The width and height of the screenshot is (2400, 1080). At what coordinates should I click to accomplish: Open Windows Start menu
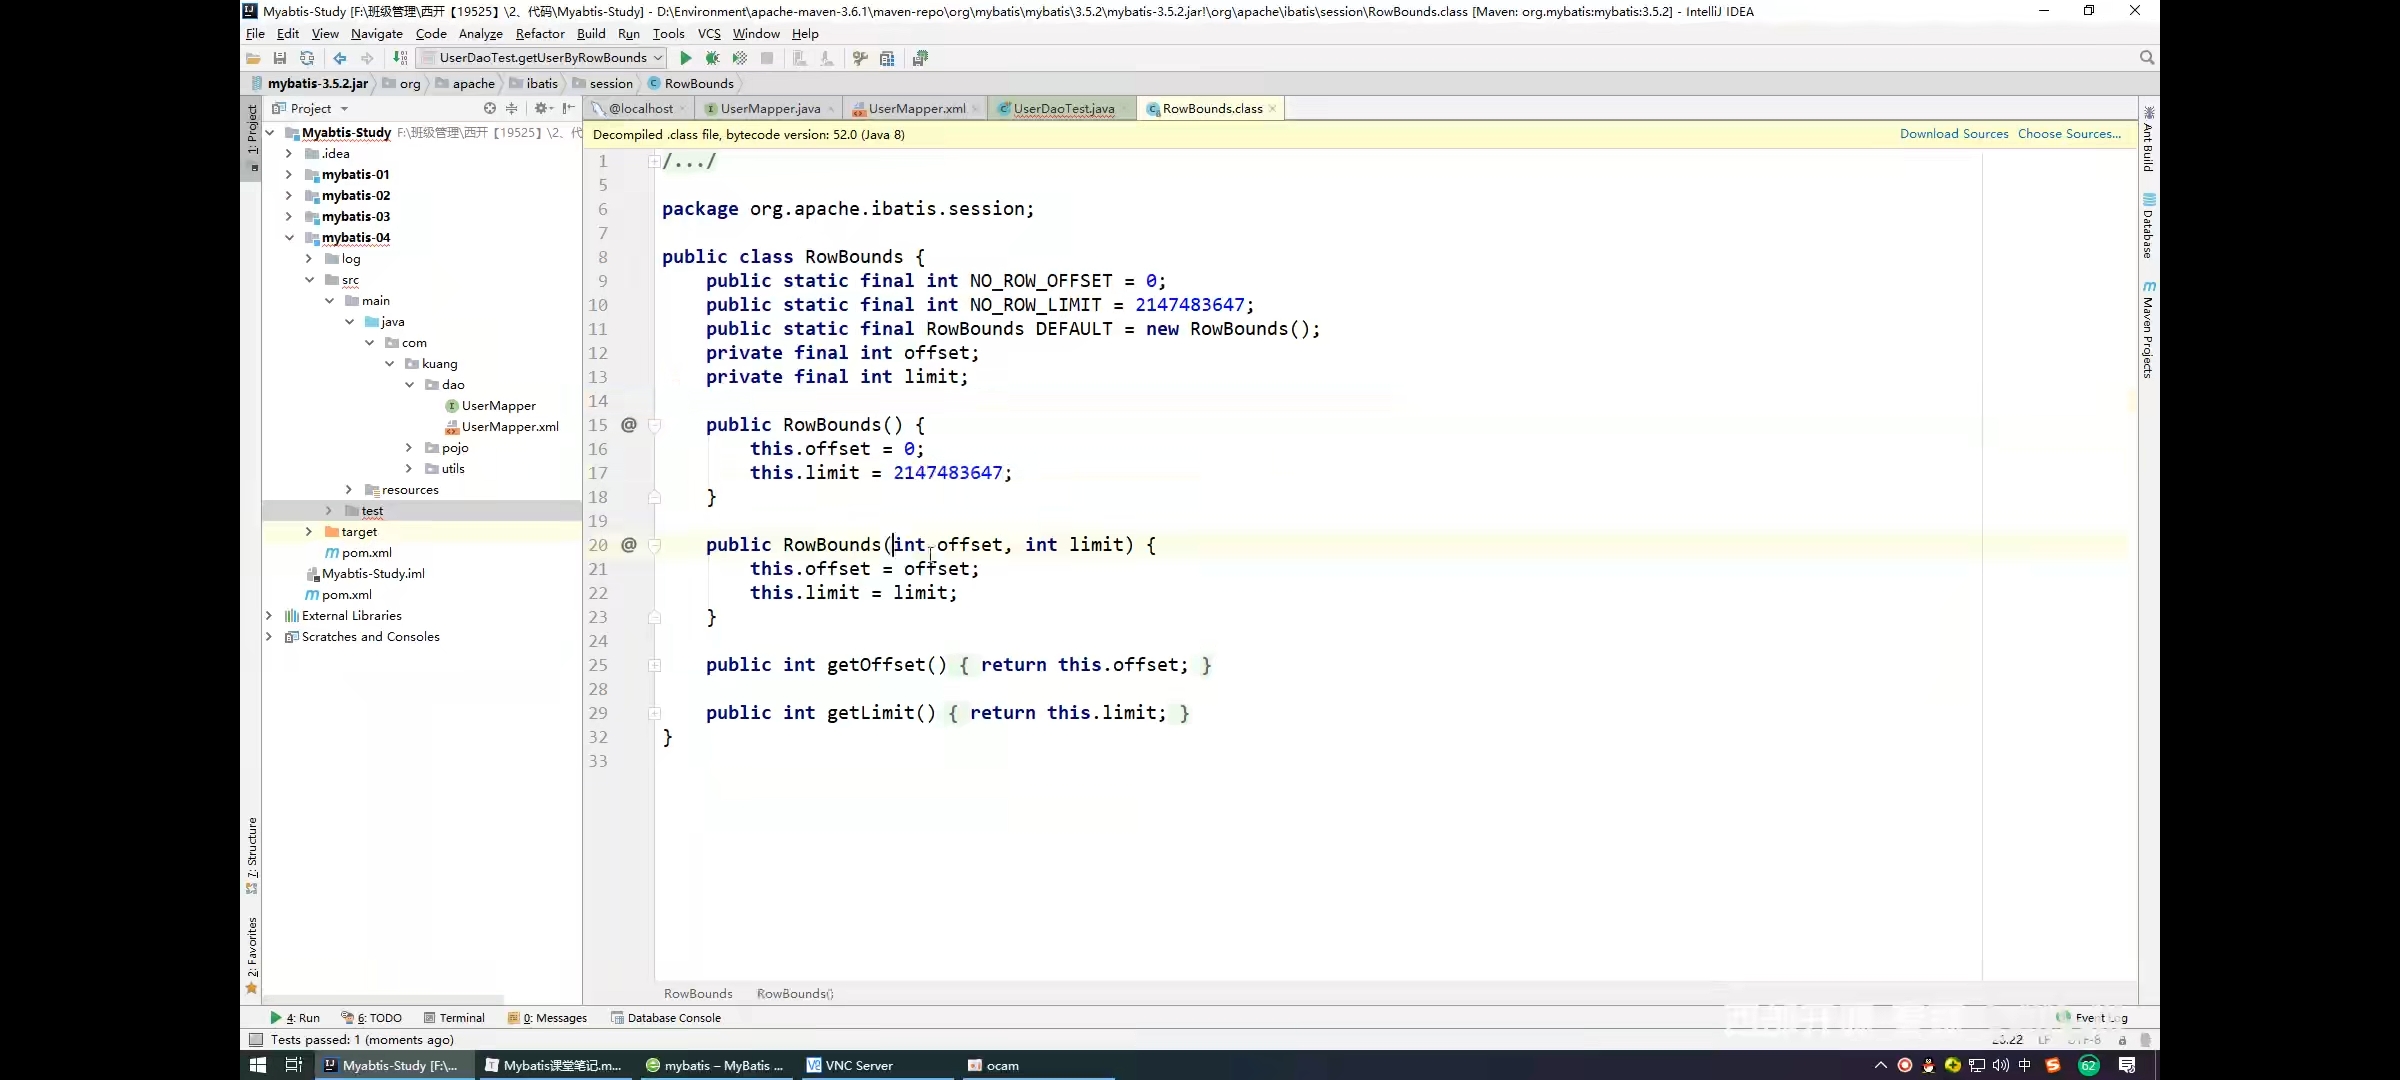click(258, 1065)
